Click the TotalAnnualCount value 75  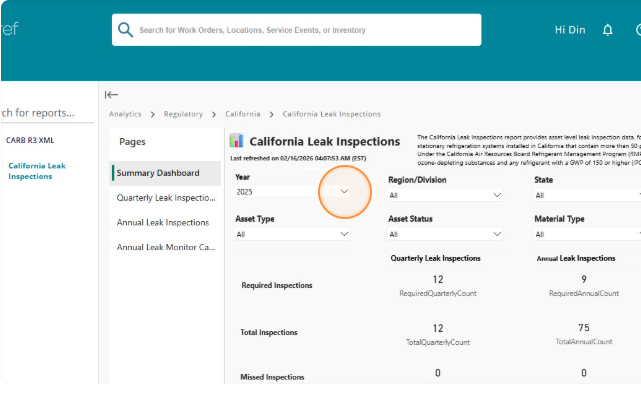click(x=584, y=328)
